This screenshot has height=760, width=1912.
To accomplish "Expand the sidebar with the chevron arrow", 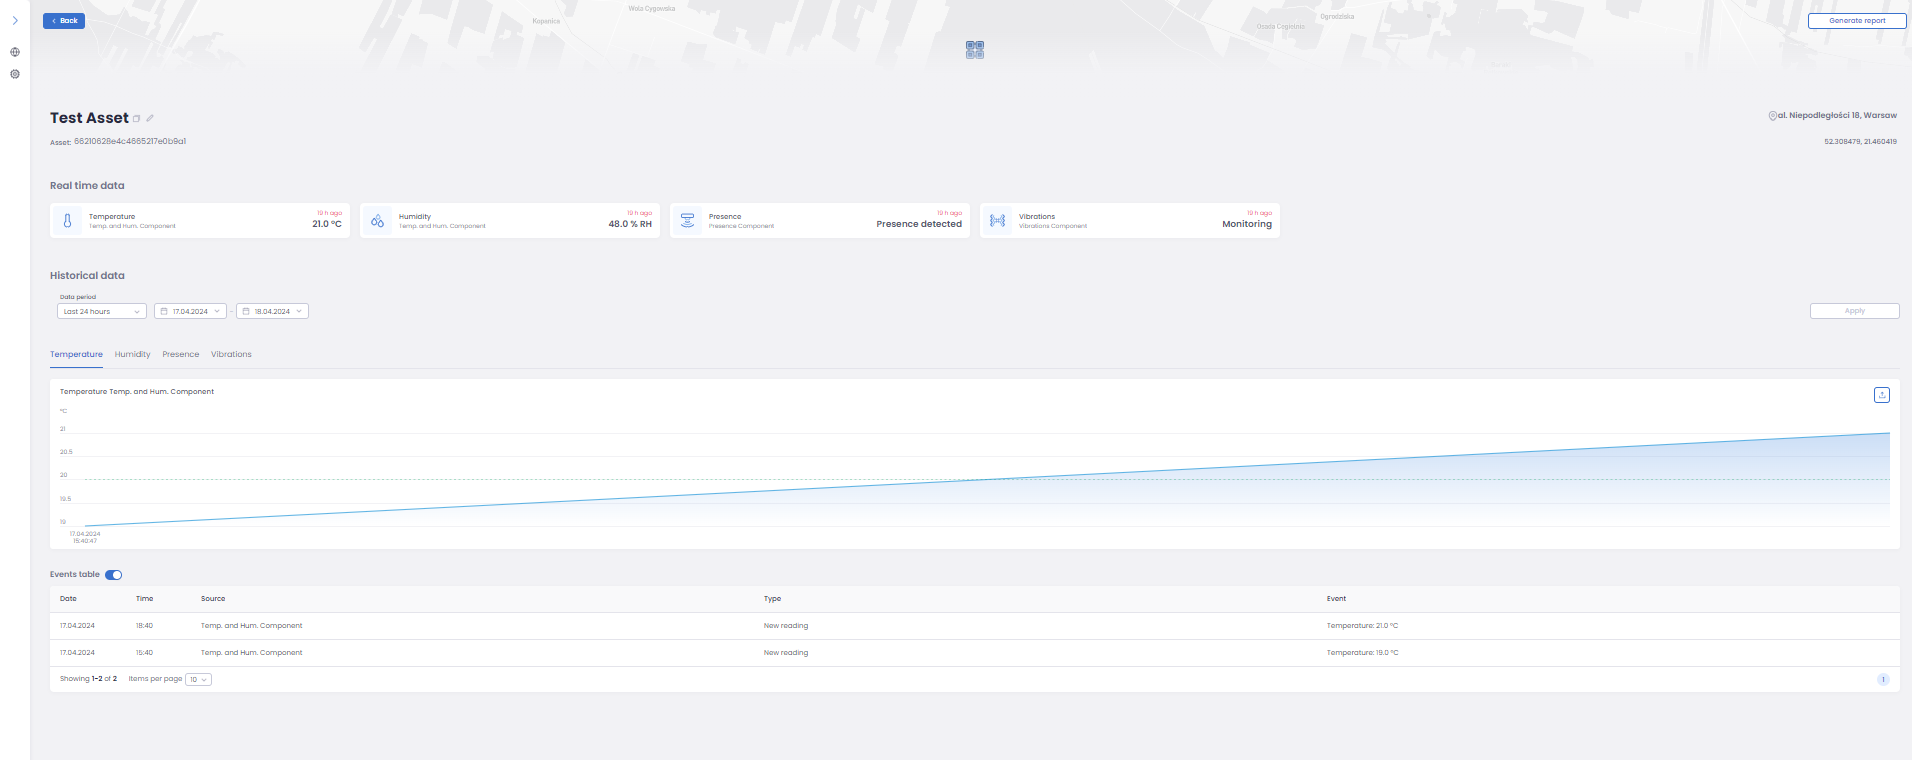I will (x=15, y=20).
